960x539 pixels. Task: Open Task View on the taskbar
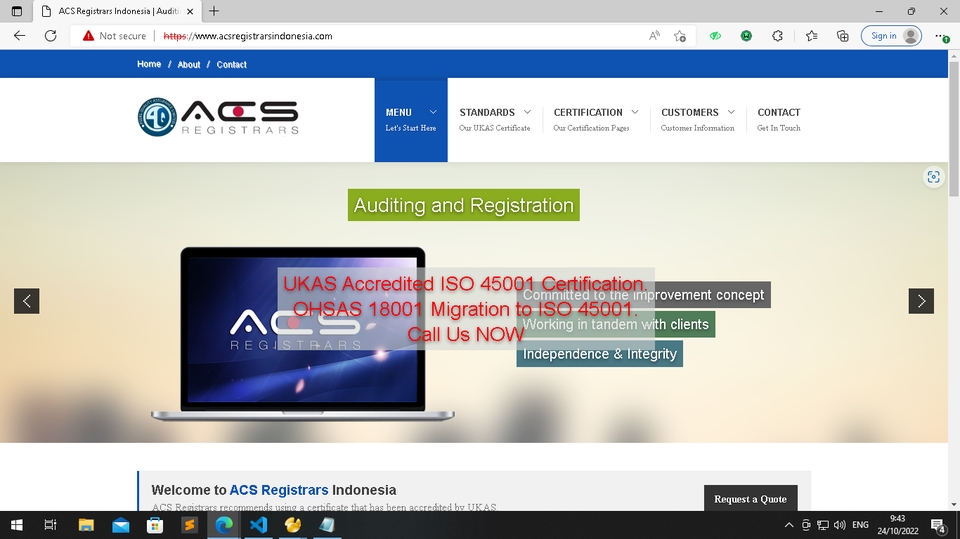(x=51, y=525)
